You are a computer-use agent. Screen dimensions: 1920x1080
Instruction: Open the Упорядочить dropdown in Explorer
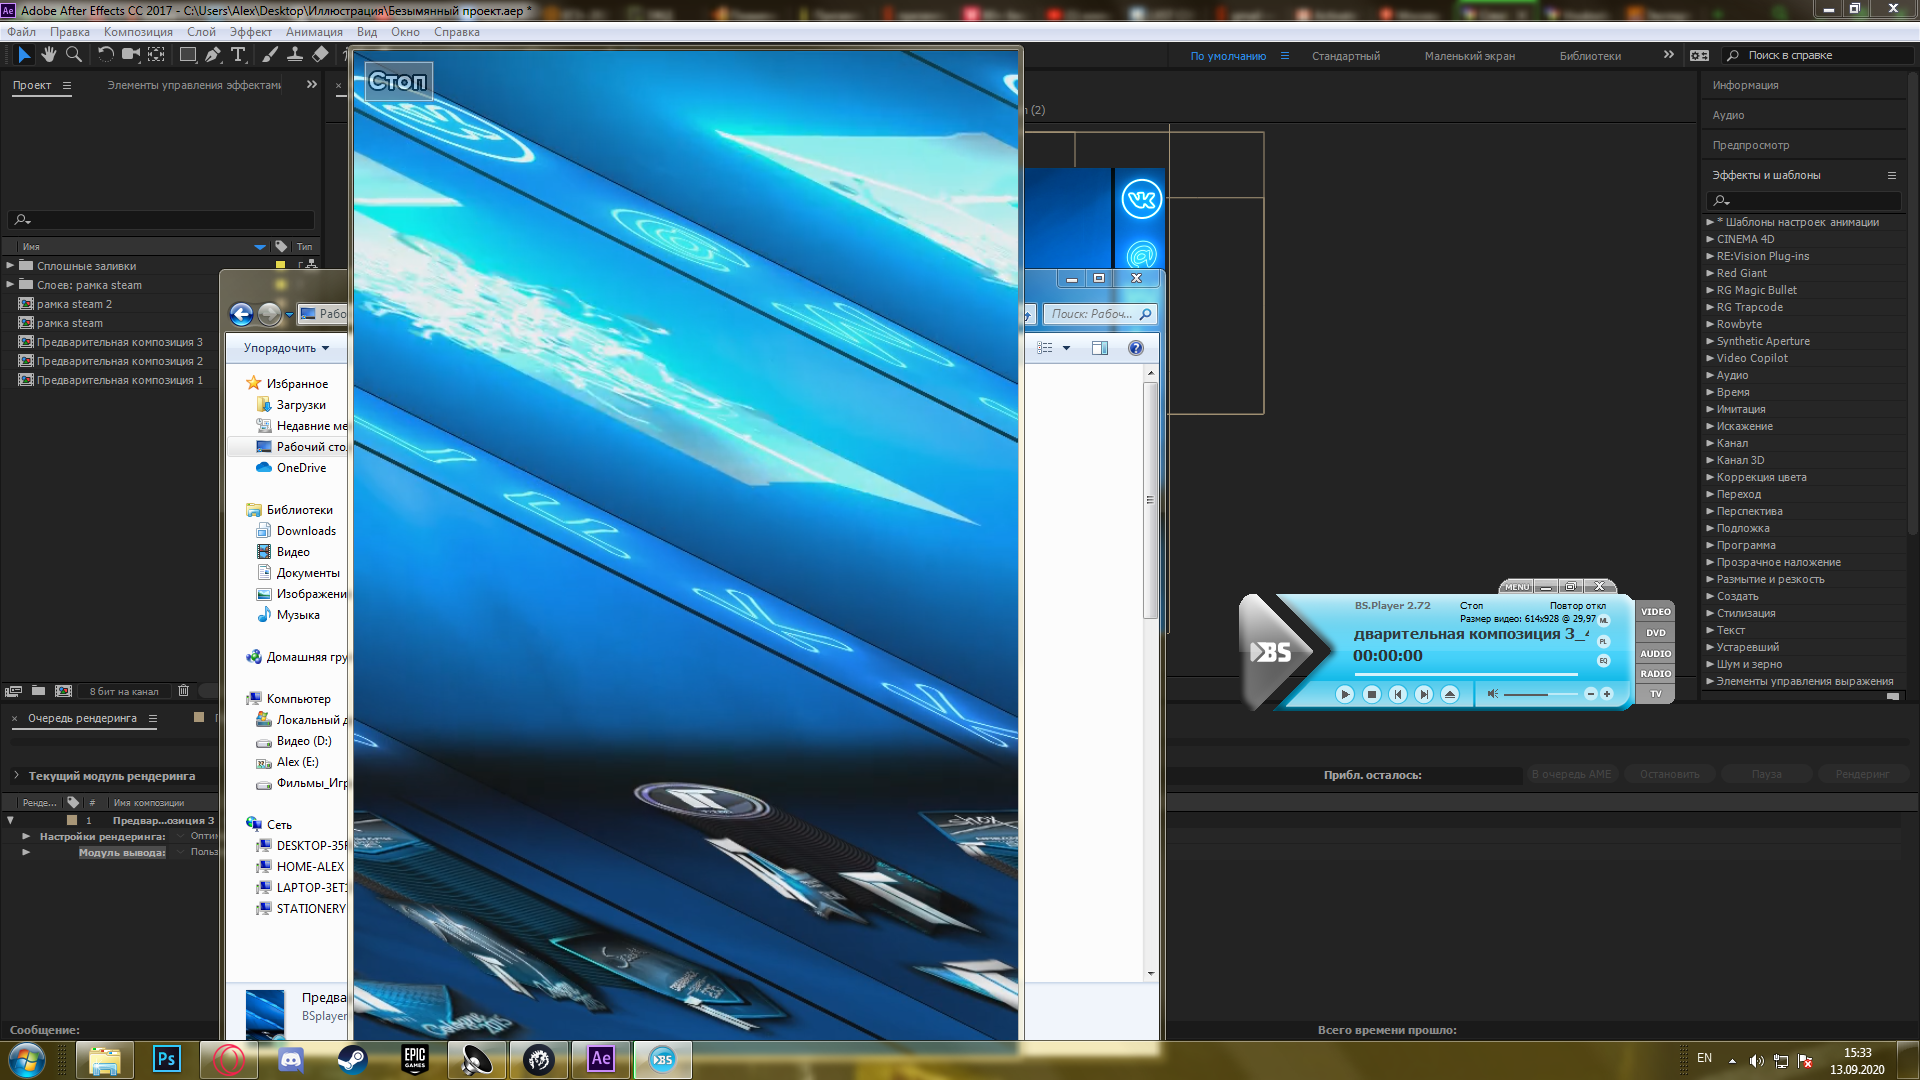coord(286,348)
